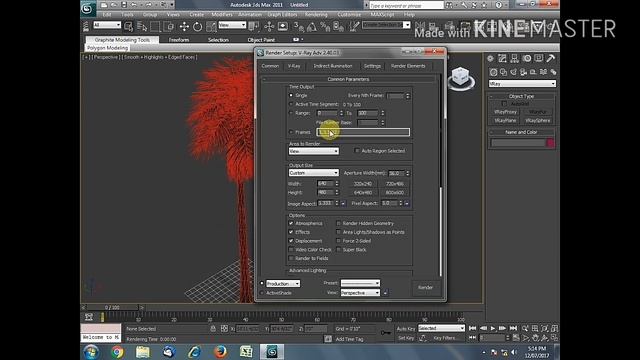640x360 pixels.
Task: Click the 320x240 preset size button
Action: tap(362, 184)
